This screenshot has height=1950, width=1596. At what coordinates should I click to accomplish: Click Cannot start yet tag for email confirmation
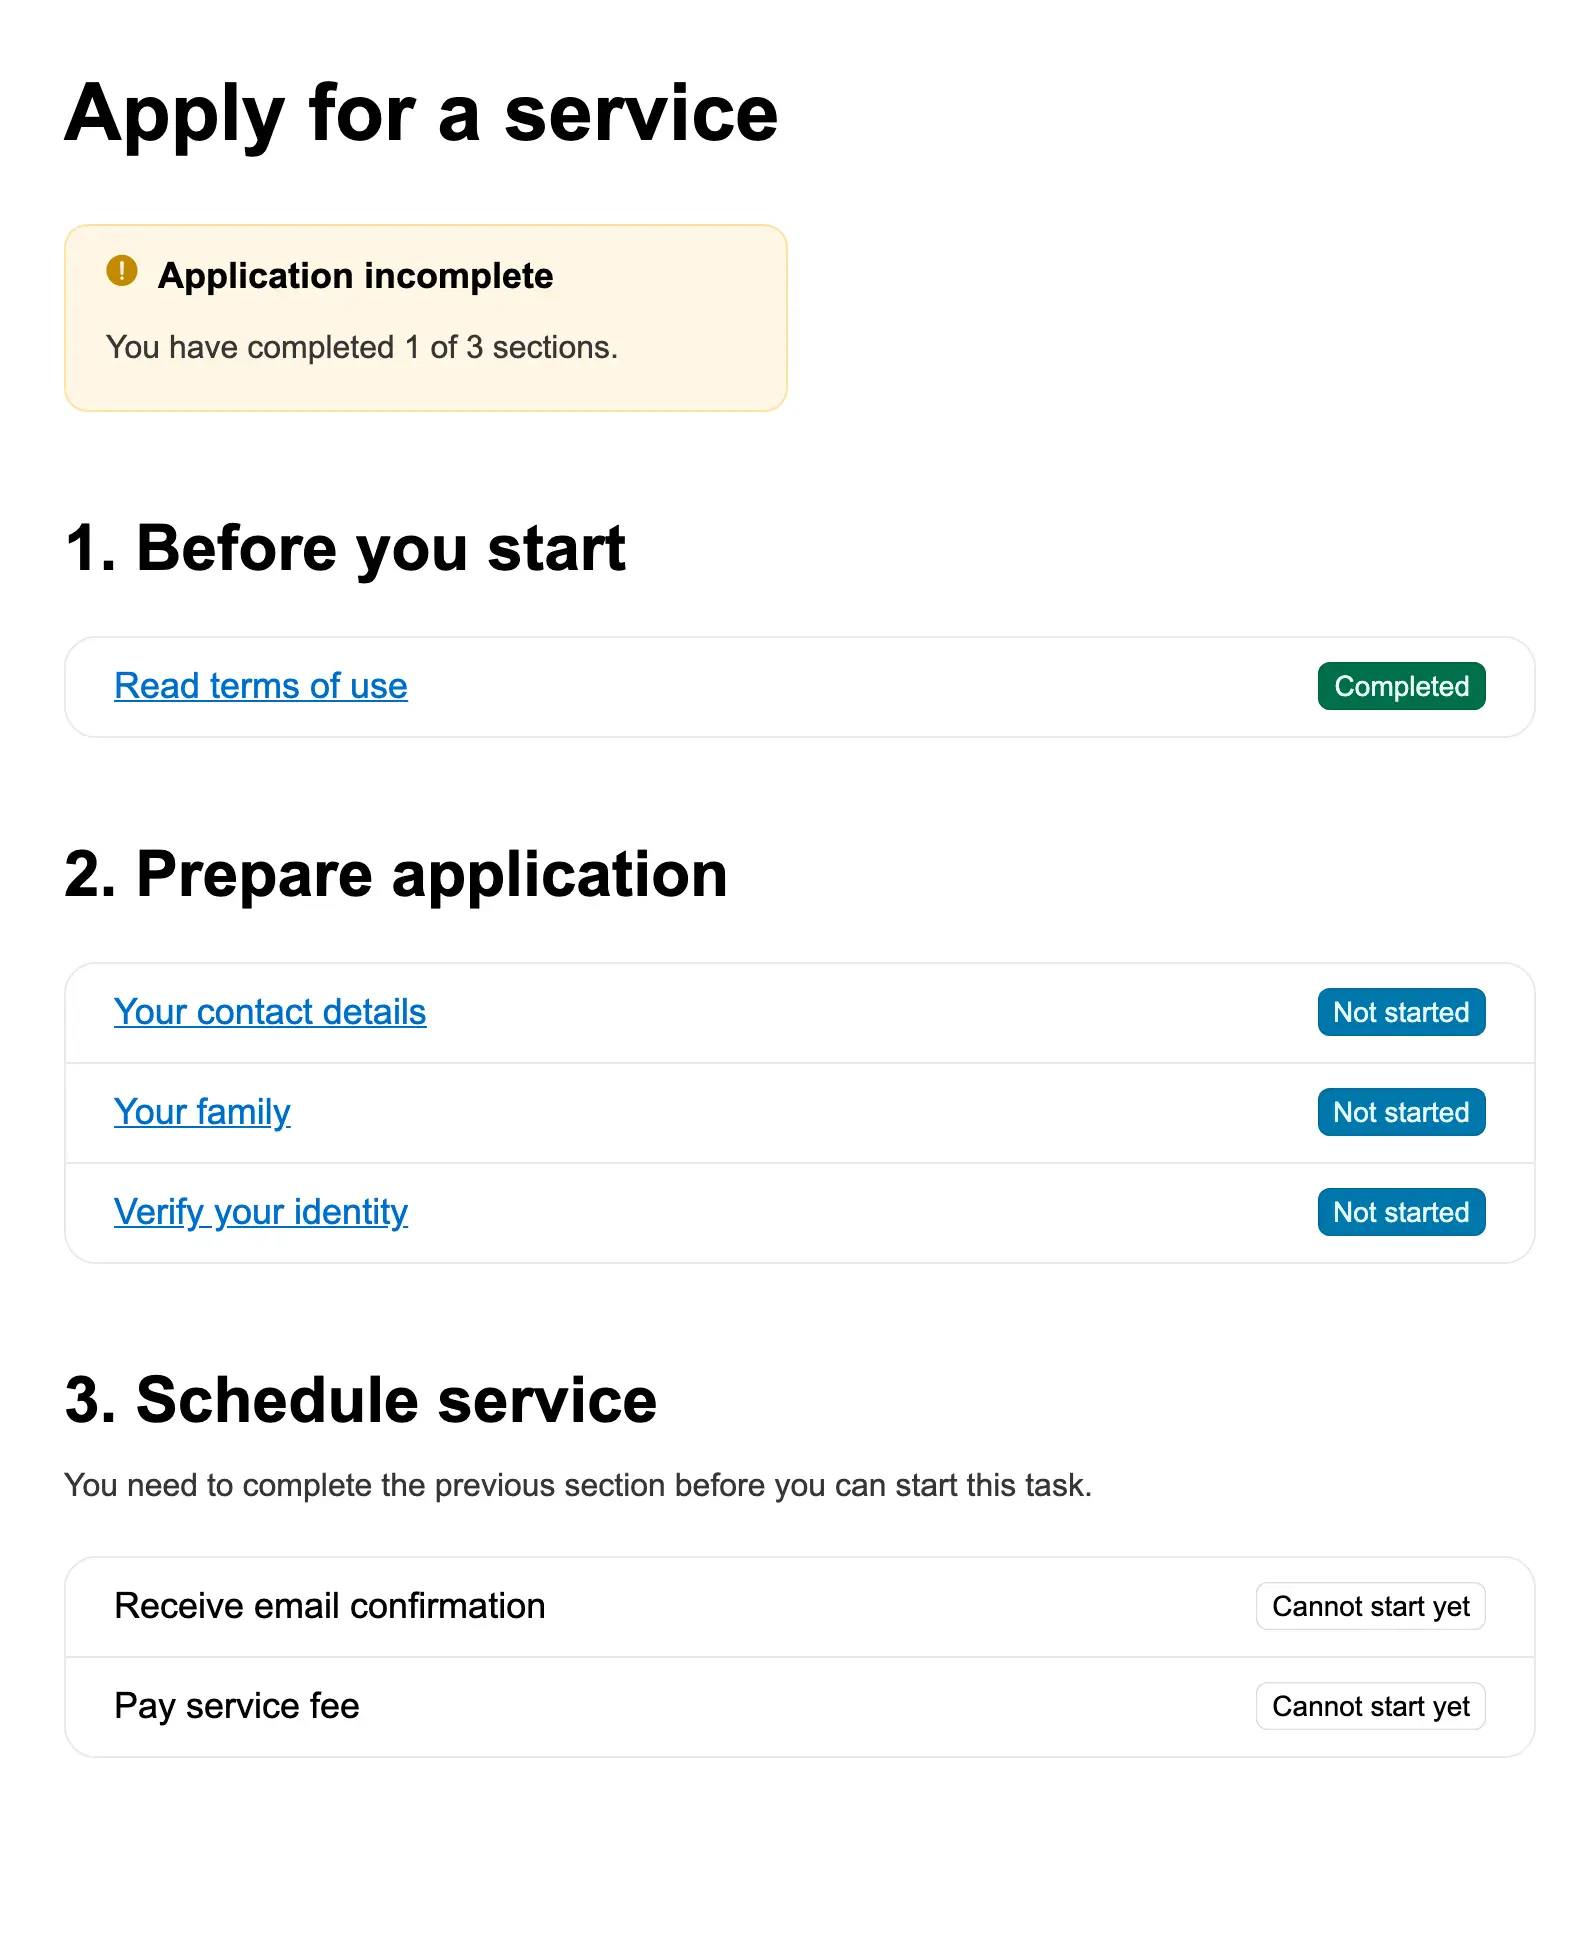[x=1370, y=1606]
